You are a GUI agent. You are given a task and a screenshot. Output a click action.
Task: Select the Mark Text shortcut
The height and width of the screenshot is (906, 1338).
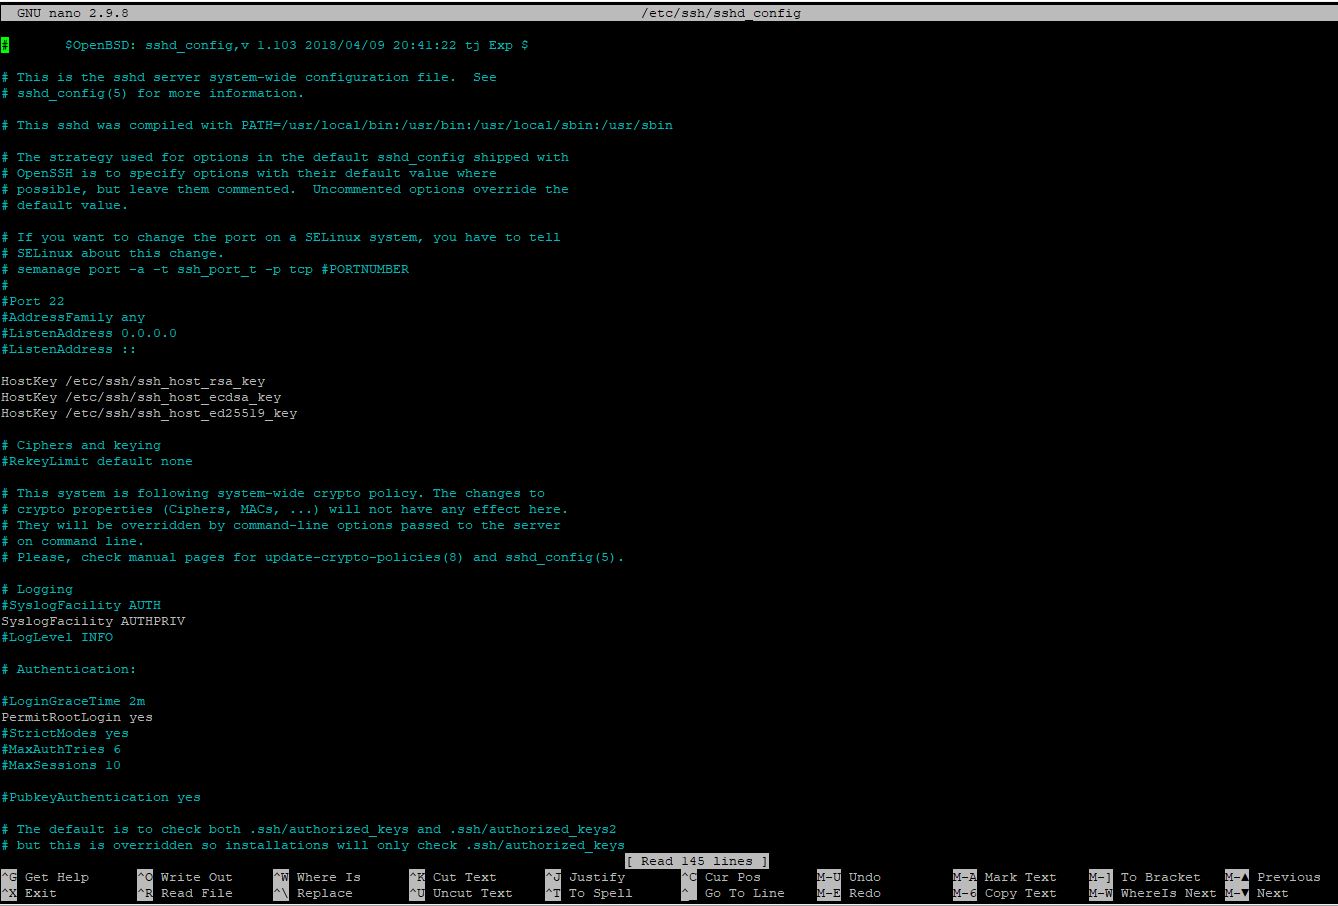1017,877
